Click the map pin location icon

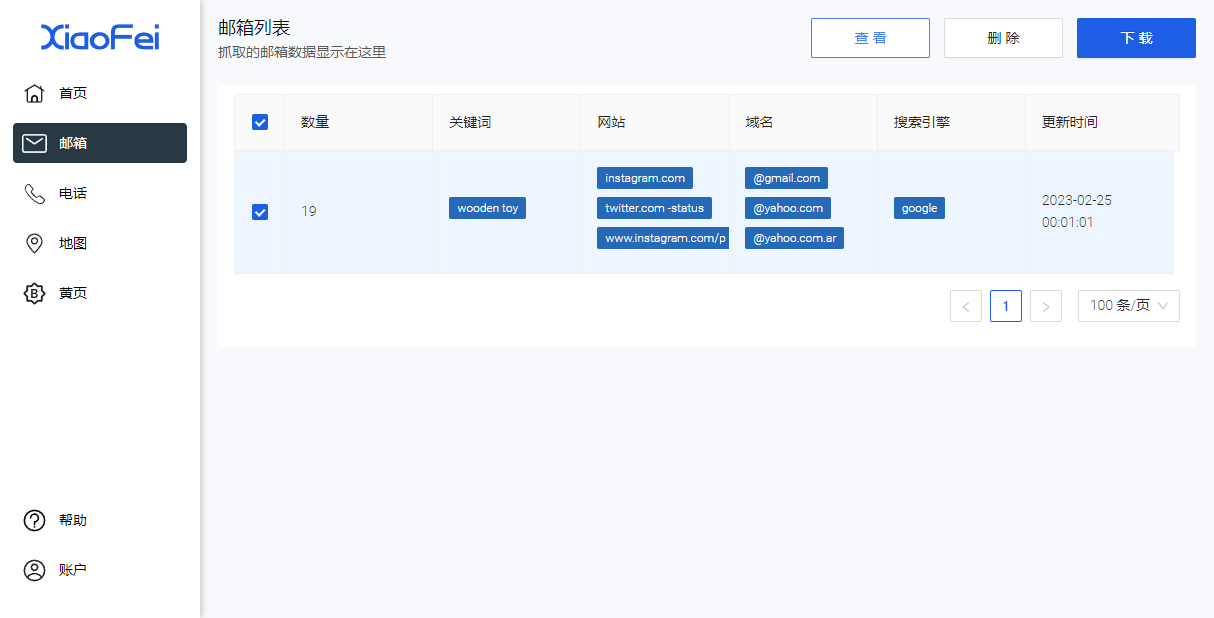34,243
